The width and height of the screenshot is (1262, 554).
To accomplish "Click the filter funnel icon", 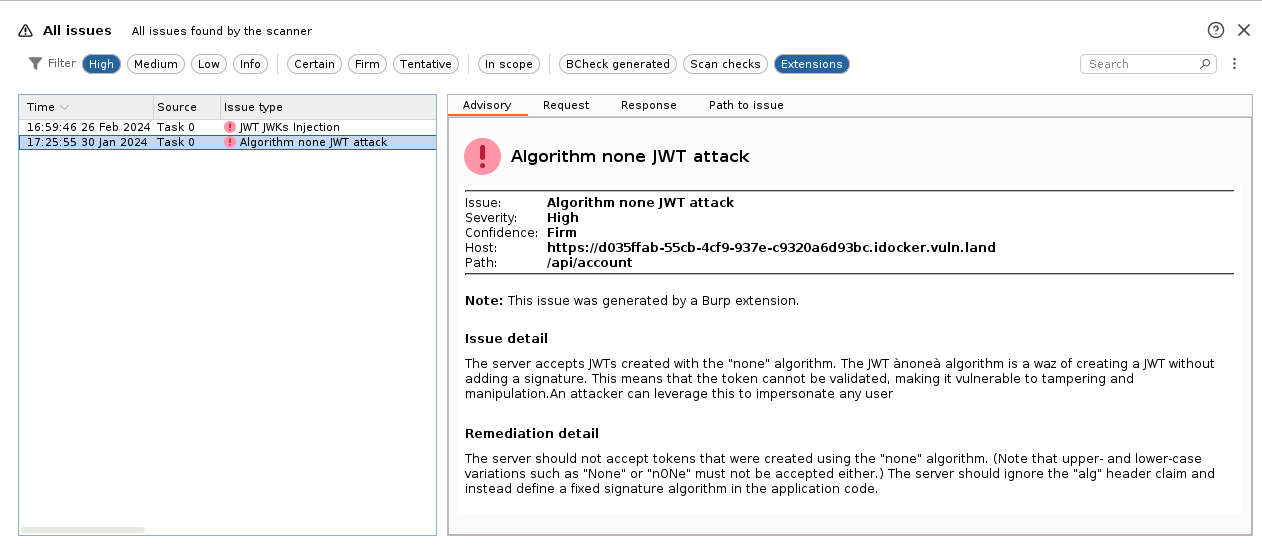I will click(x=35, y=64).
